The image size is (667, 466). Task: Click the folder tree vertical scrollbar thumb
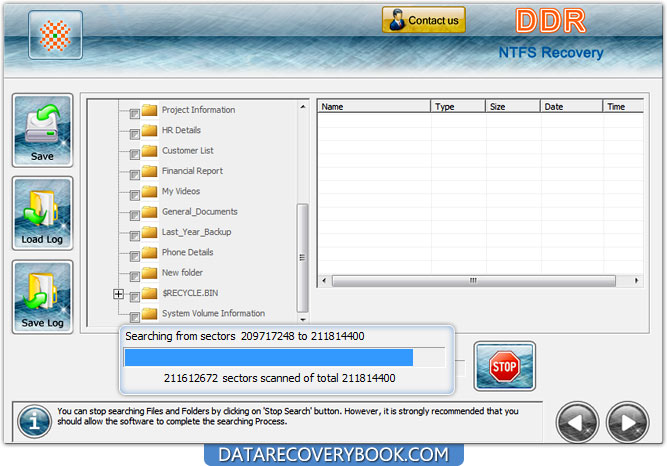click(x=302, y=258)
